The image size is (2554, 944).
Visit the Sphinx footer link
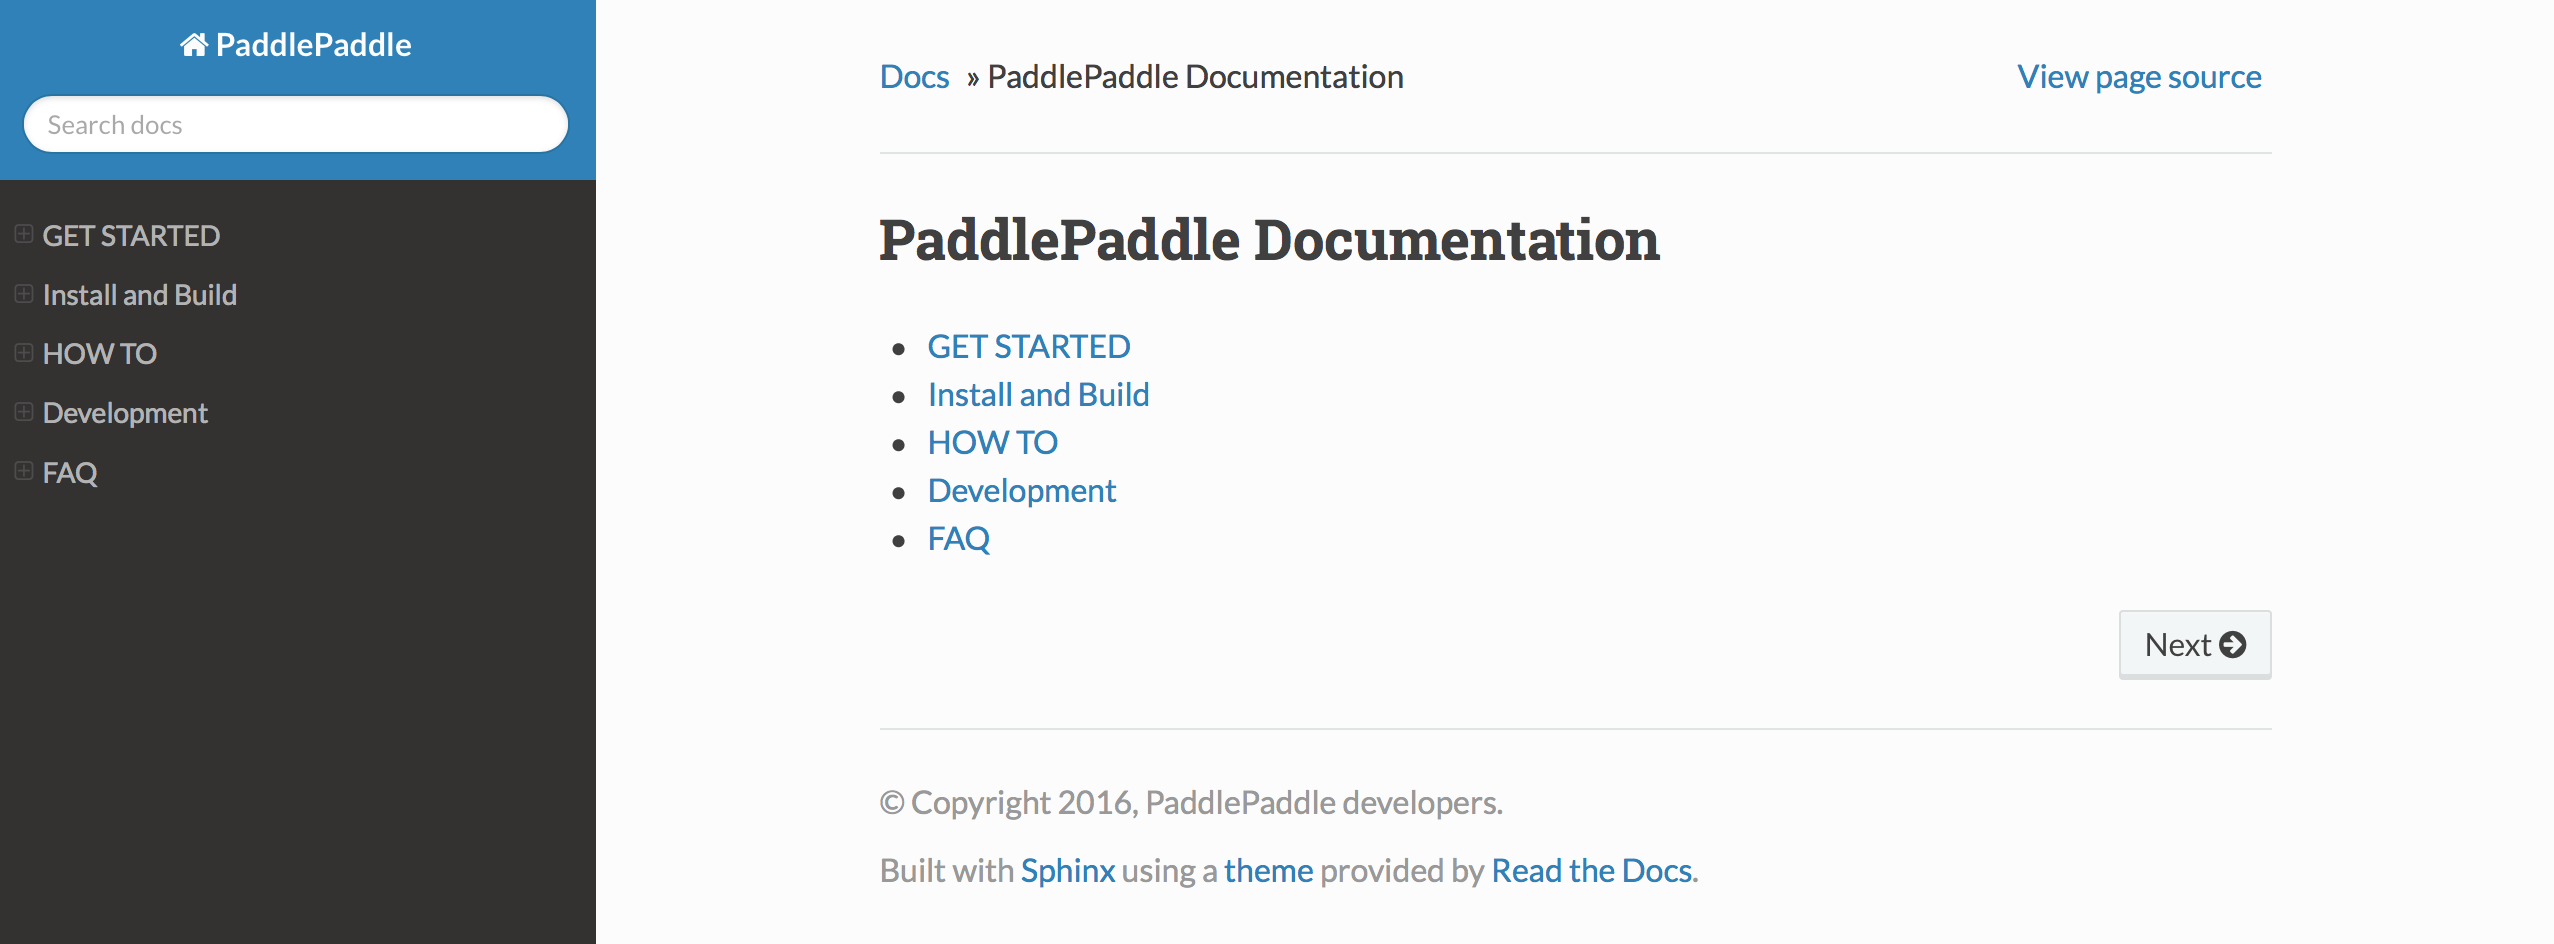(1068, 871)
